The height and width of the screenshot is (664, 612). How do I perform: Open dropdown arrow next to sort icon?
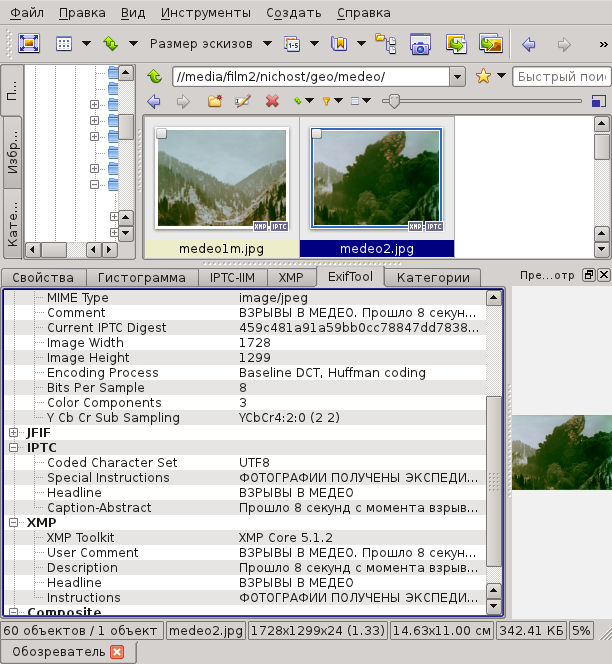coord(133,43)
